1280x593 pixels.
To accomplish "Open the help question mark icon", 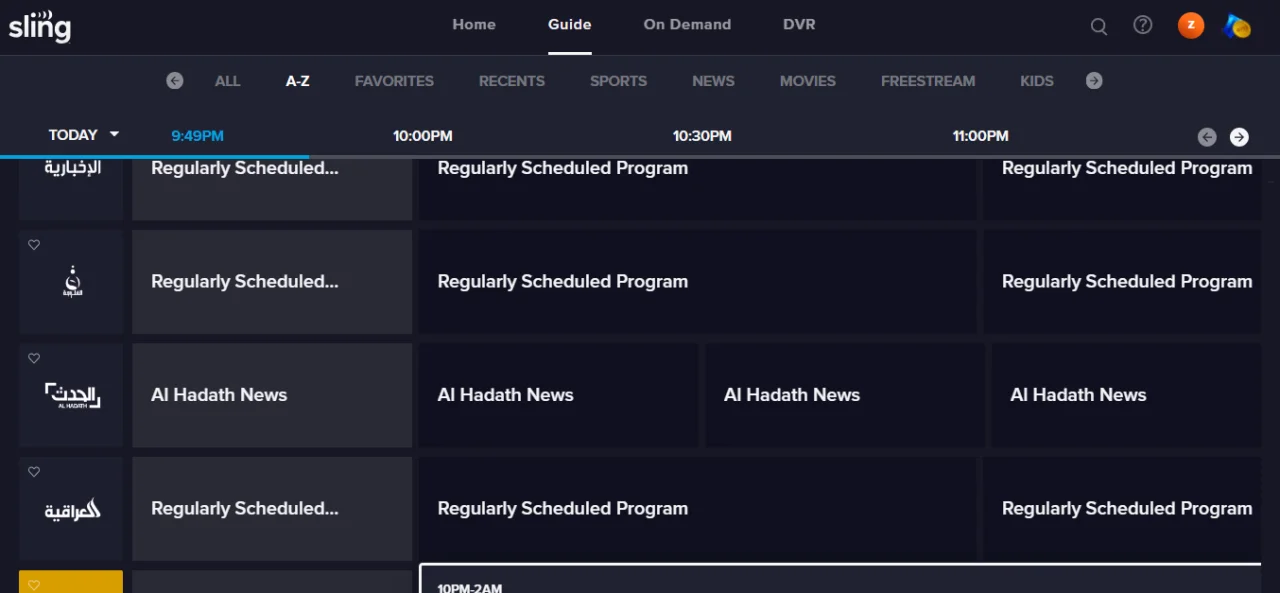I will point(1143,25).
